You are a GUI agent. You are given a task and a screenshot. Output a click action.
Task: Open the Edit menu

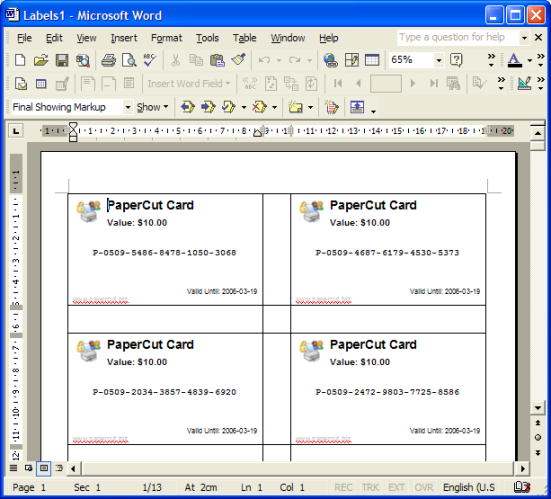coord(54,38)
